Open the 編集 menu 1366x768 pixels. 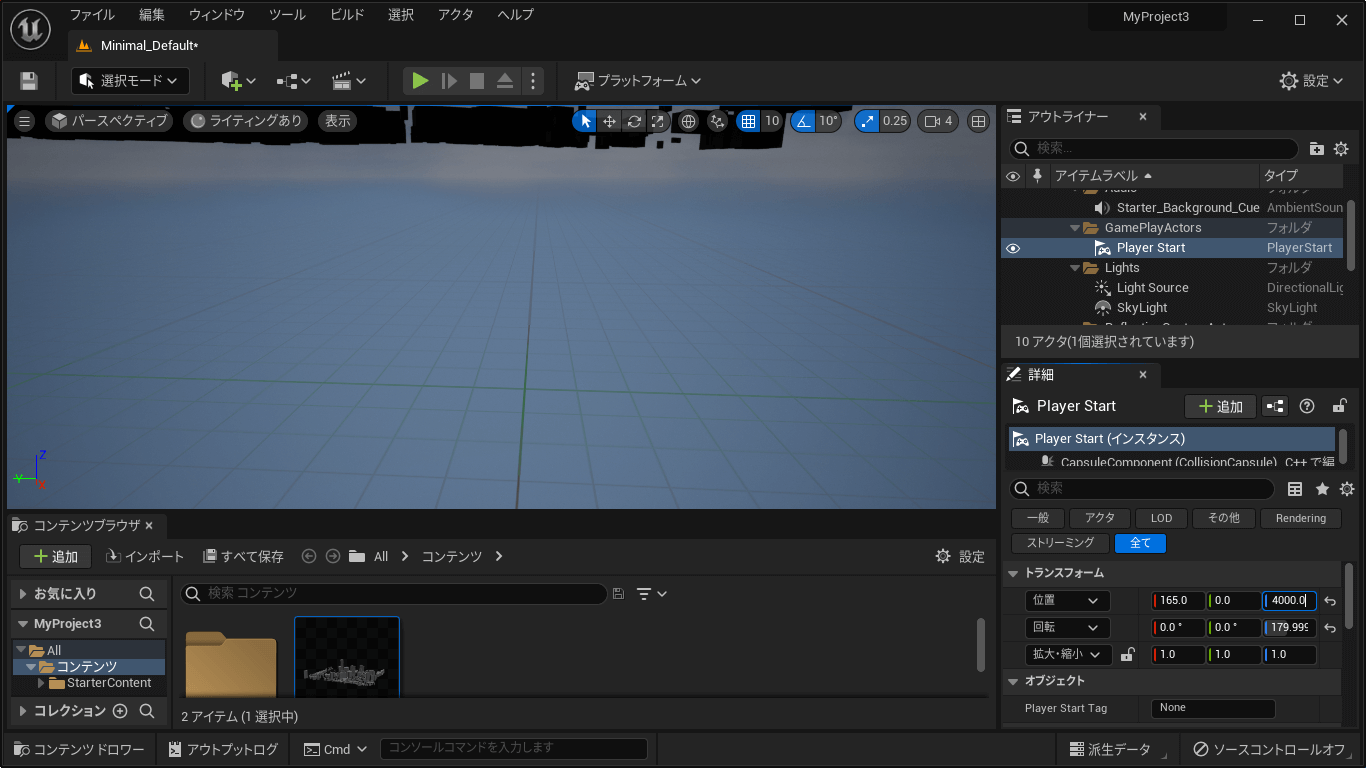(x=152, y=15)
